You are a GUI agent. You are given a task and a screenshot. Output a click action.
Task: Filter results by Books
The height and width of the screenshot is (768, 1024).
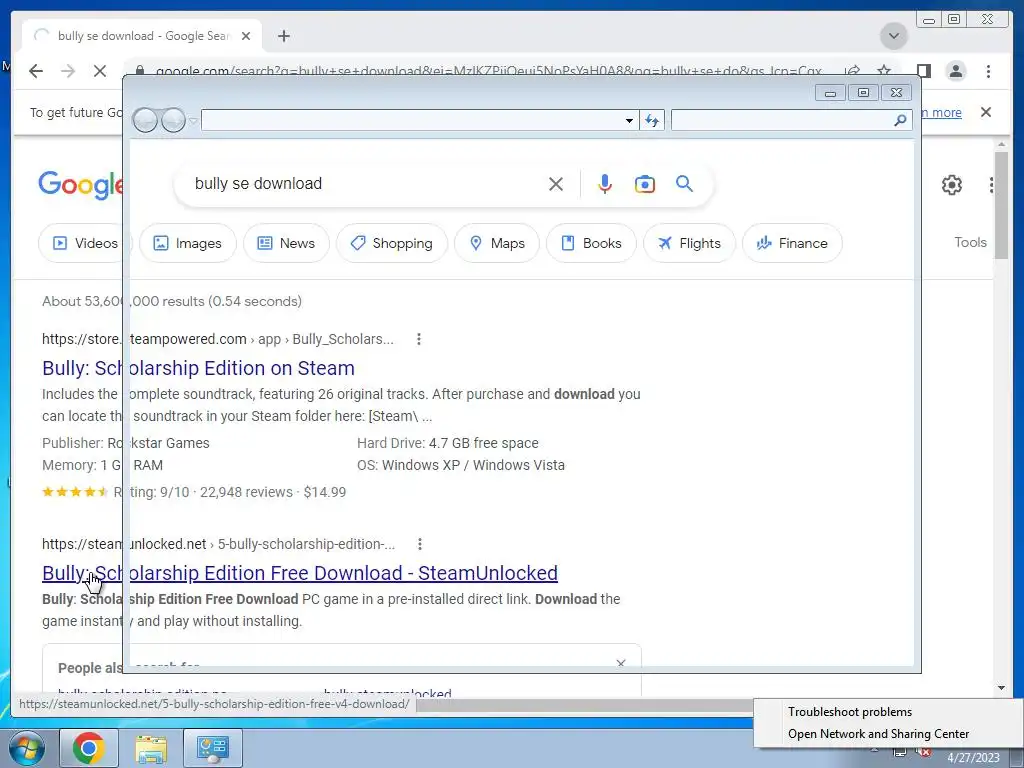(x=591, y=243)
